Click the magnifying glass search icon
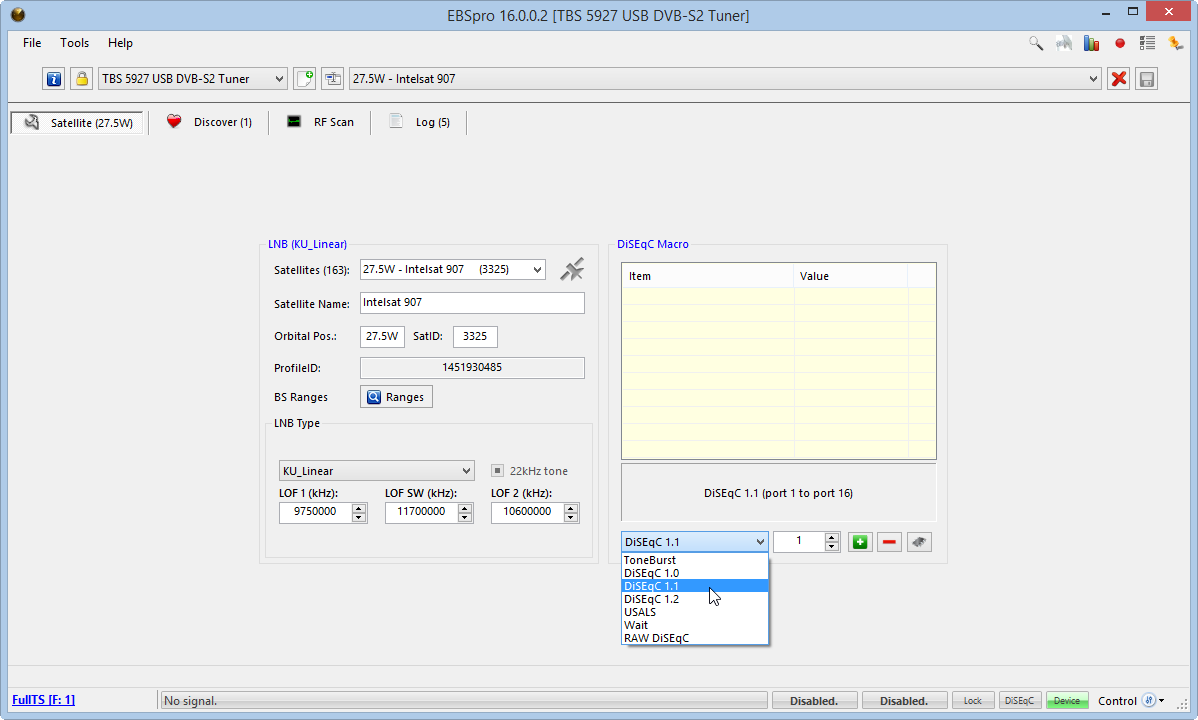The image size is (1198, 720). coord(1036,43)
